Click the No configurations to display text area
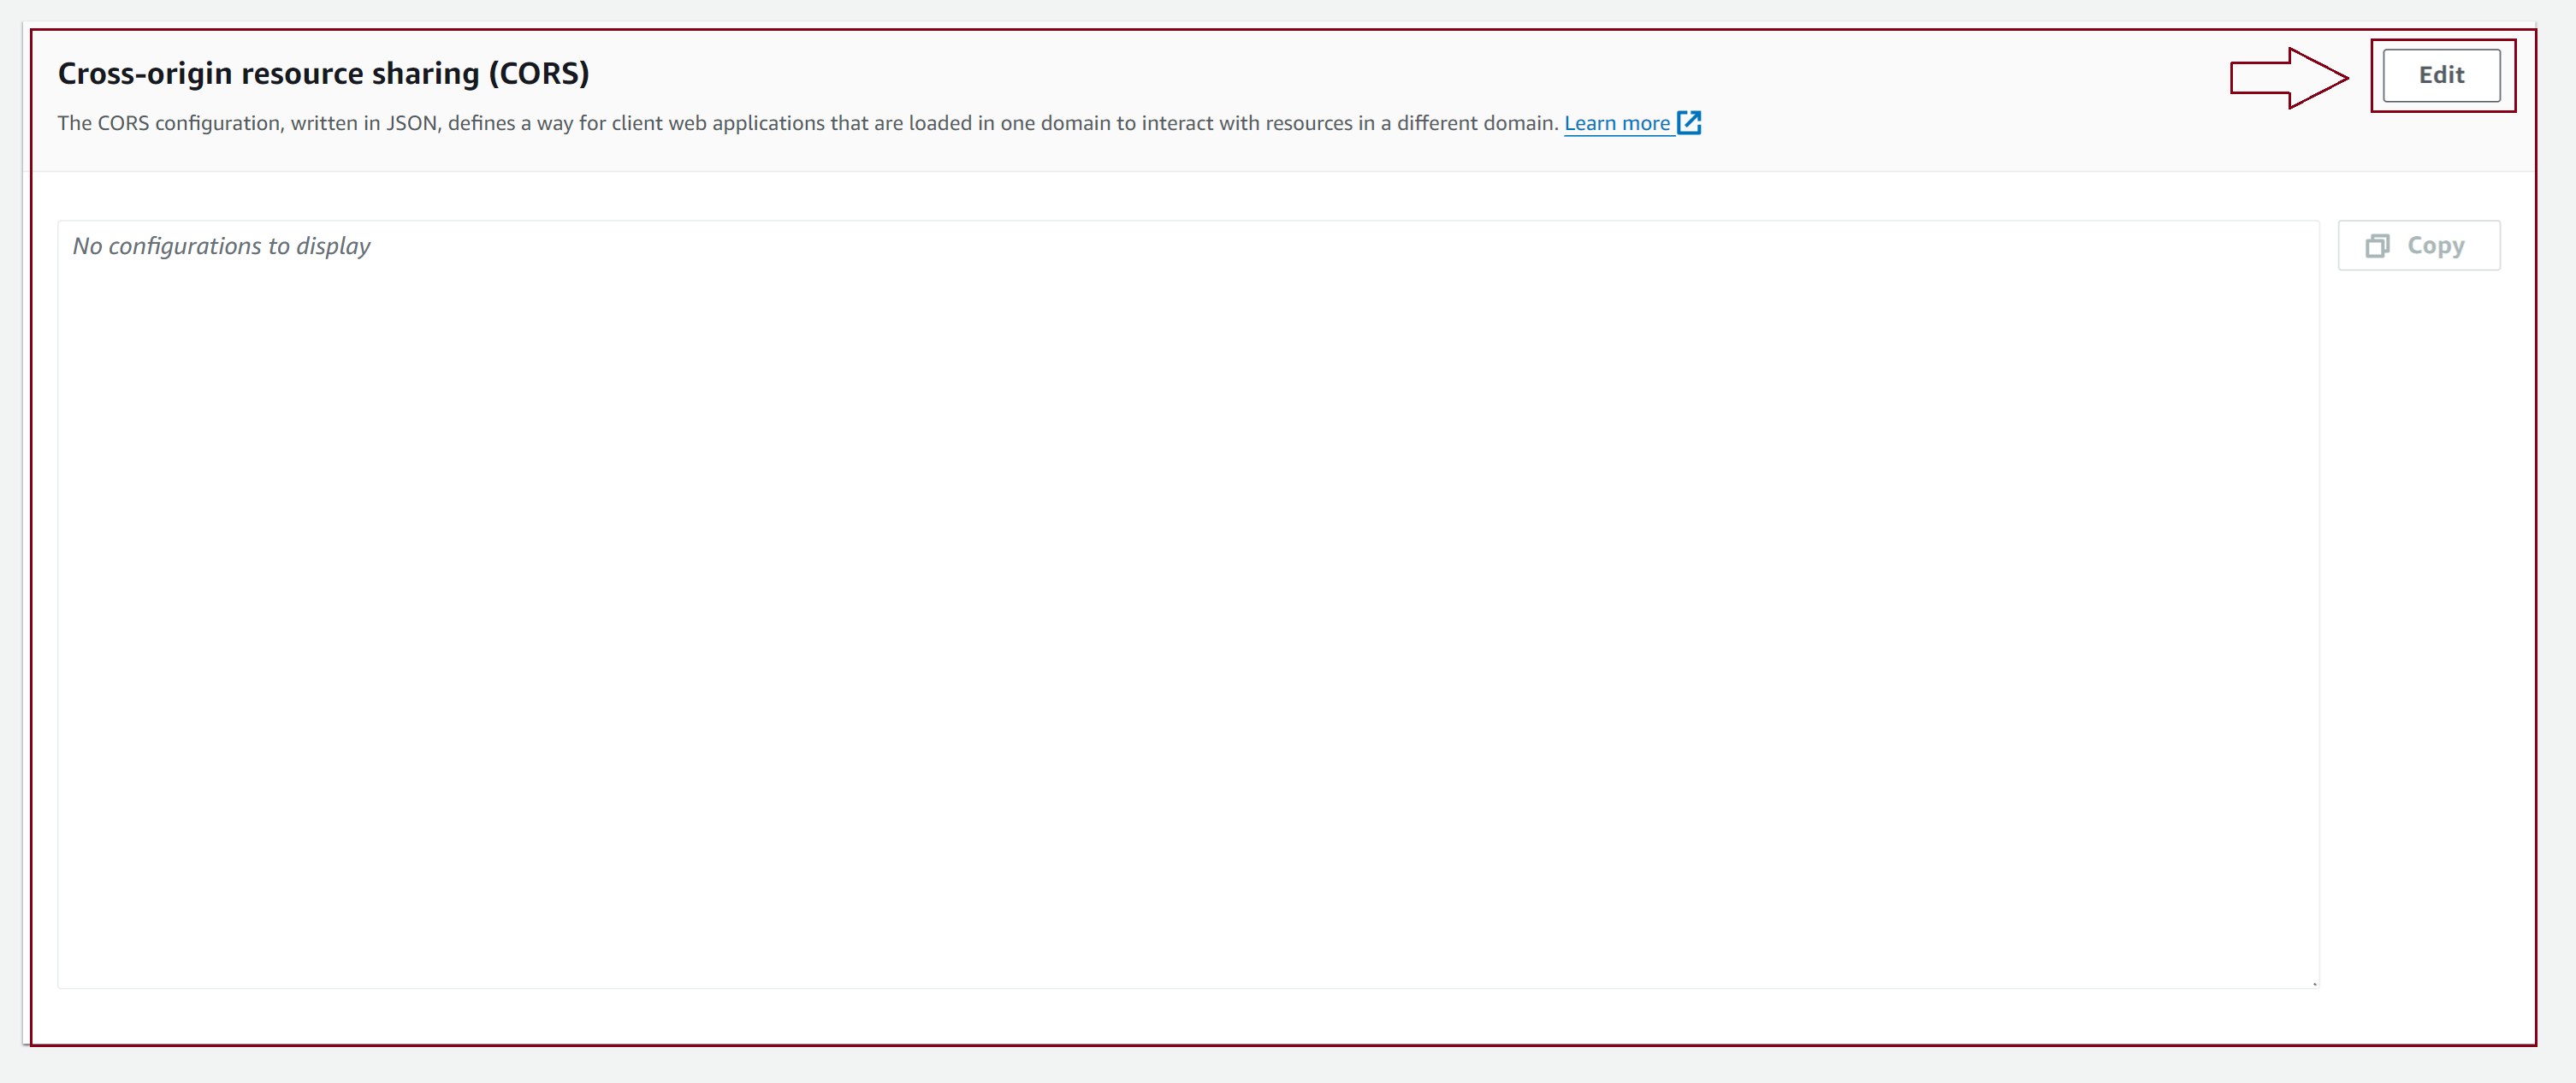The height and width of the screenshot is (1083, 2576). (x=1188, y=604)
